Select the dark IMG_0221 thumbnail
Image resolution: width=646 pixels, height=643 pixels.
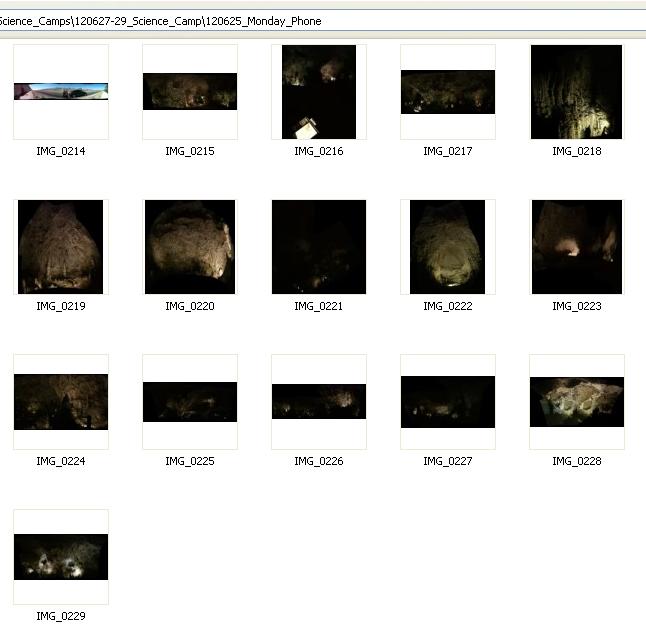[319, 247]
